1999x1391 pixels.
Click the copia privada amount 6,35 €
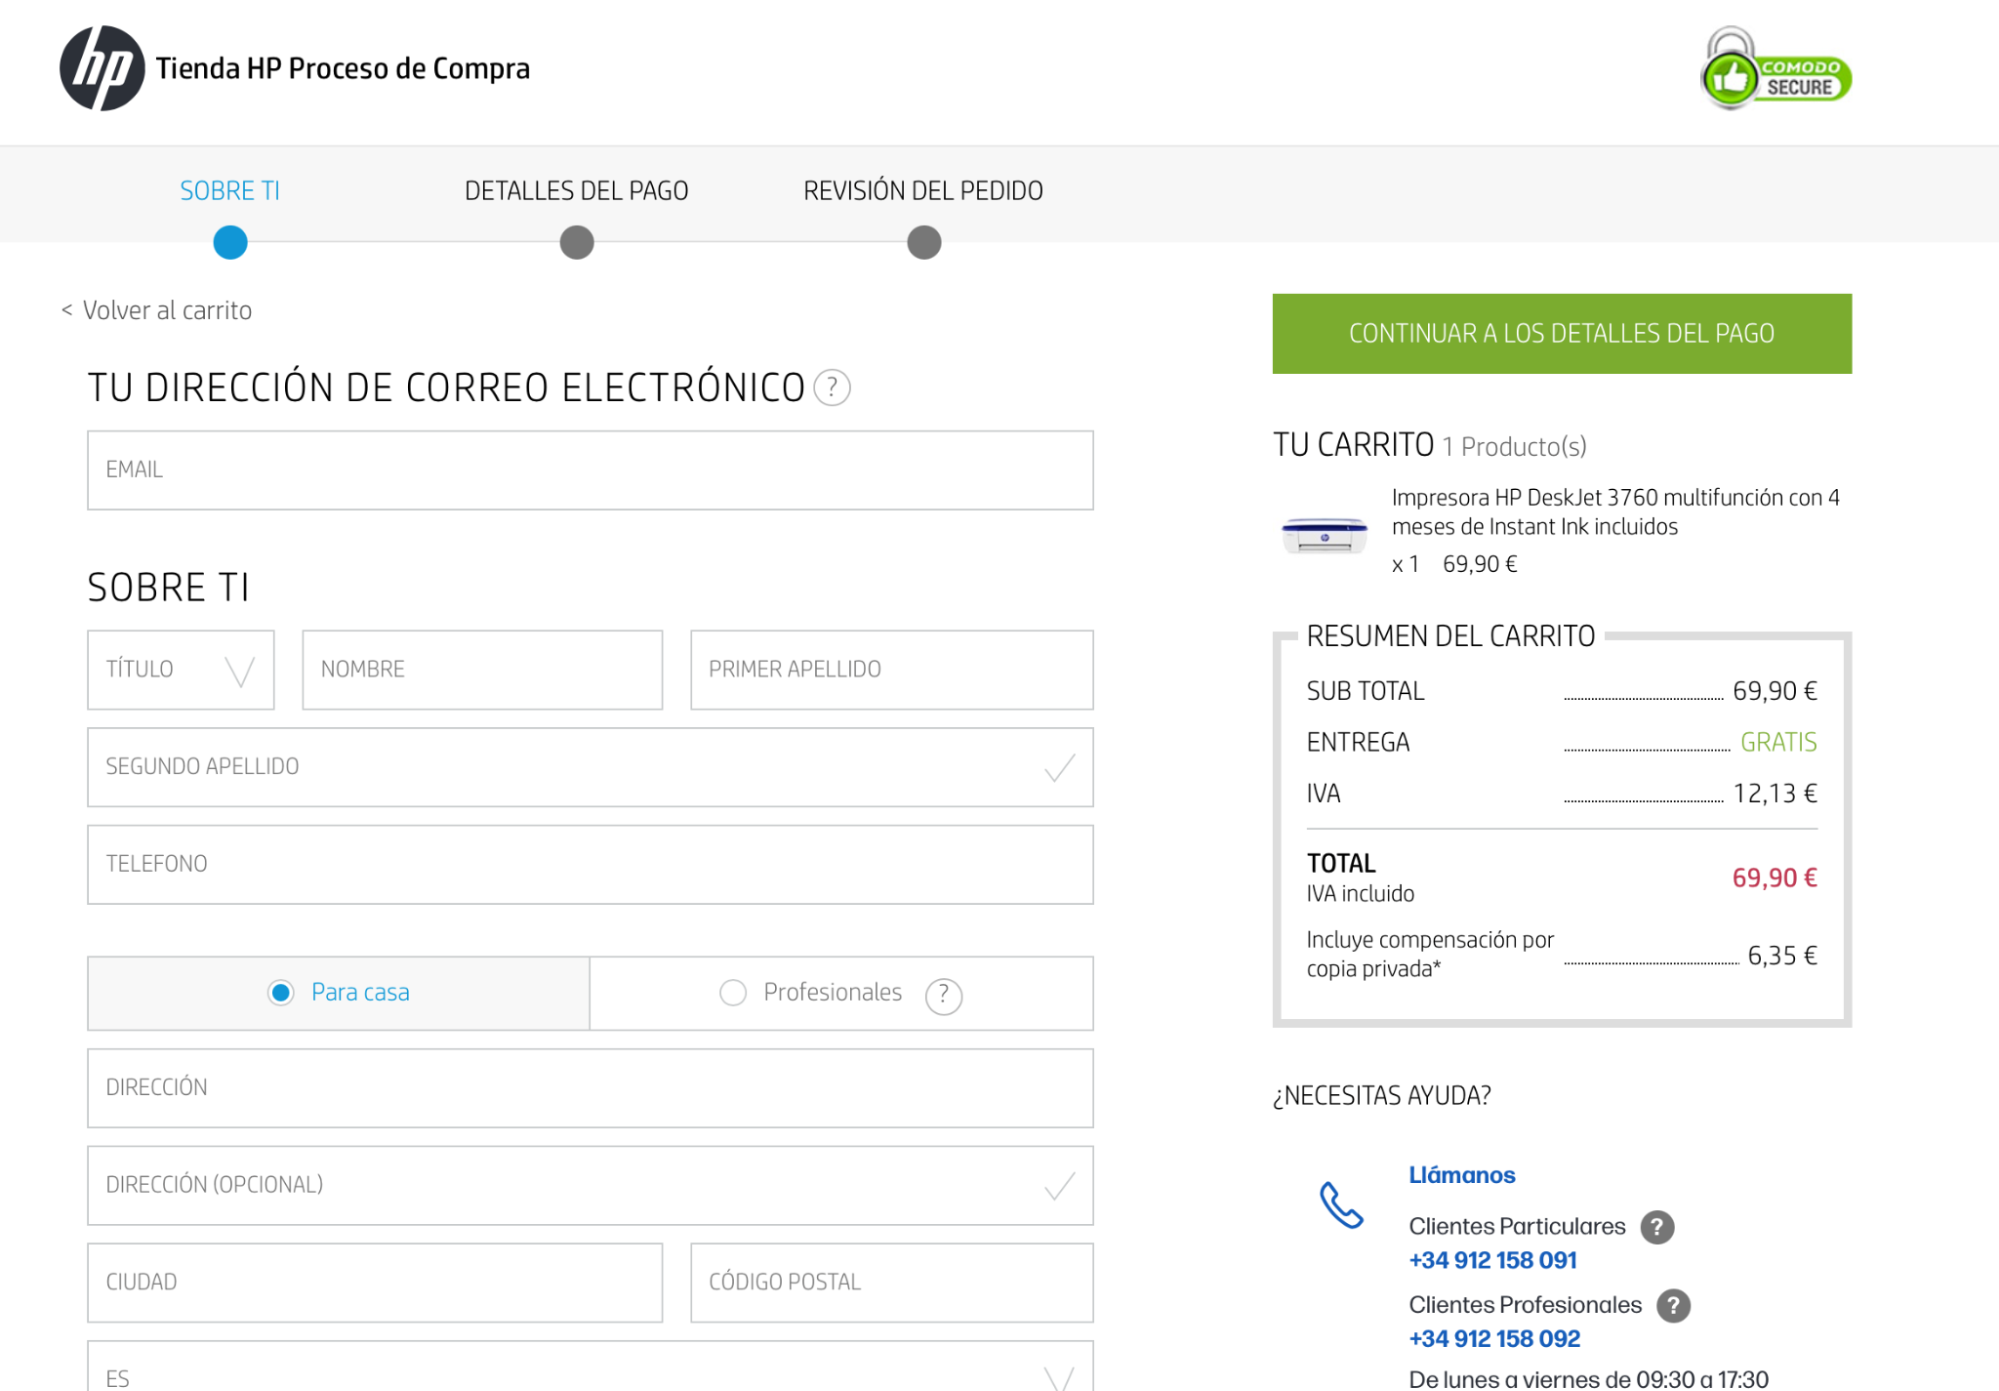coord(1781,955)
